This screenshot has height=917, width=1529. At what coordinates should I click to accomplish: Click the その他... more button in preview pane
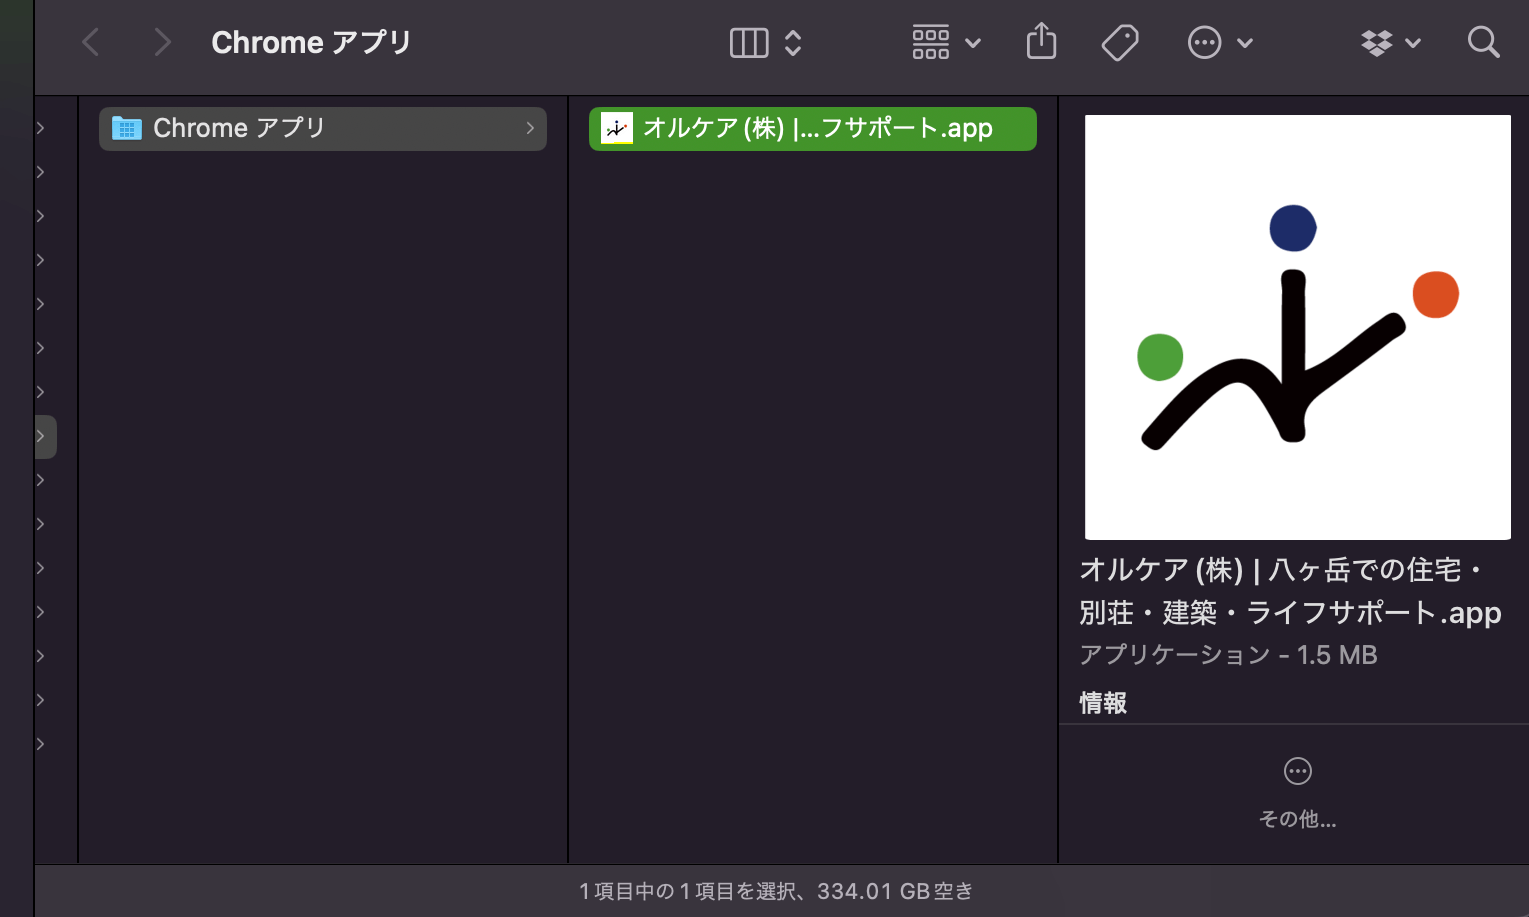[x=1298, y=793]
